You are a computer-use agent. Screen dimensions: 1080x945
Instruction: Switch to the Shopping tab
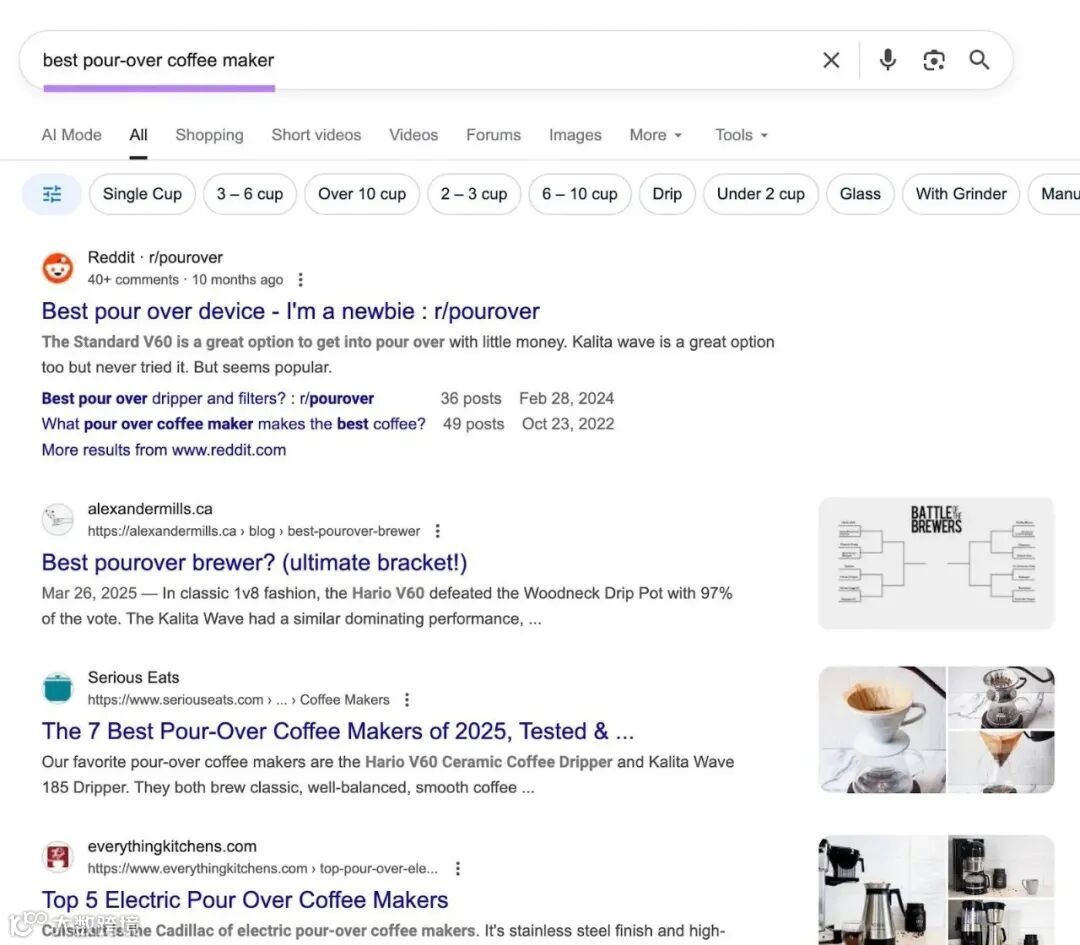(209, 135)
